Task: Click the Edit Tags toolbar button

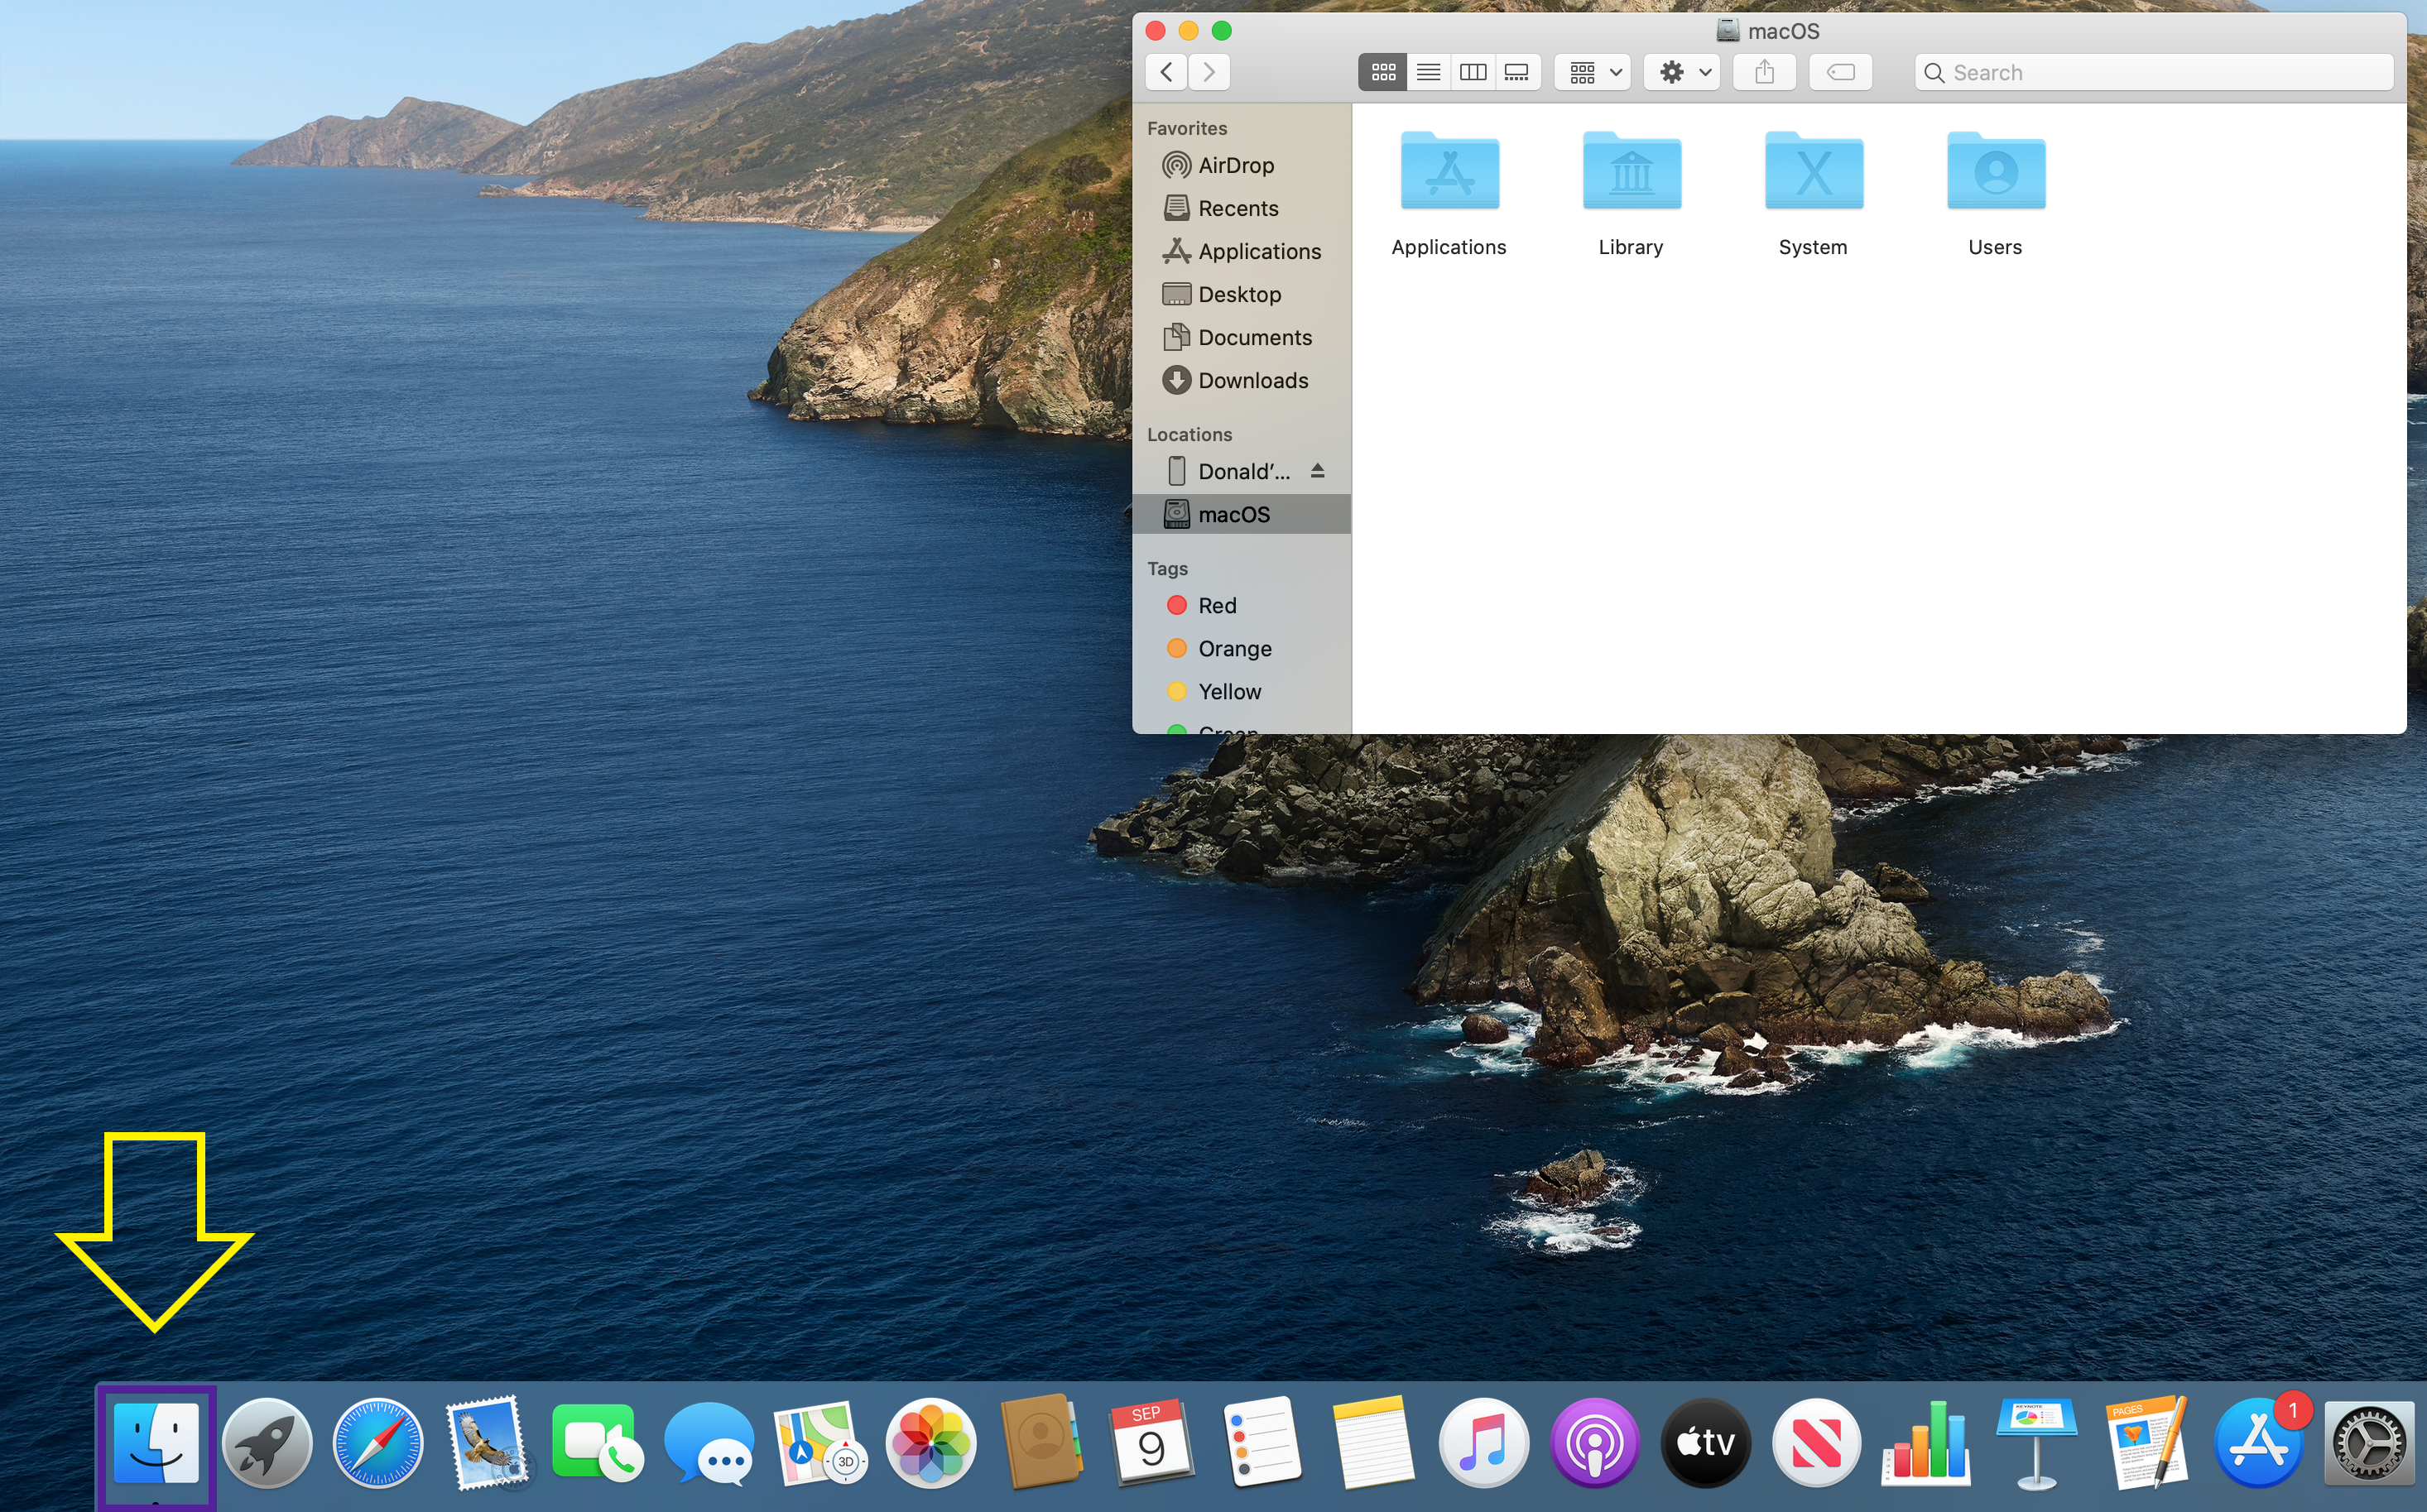Action: pyautogui.click(x=1840, y=72)
